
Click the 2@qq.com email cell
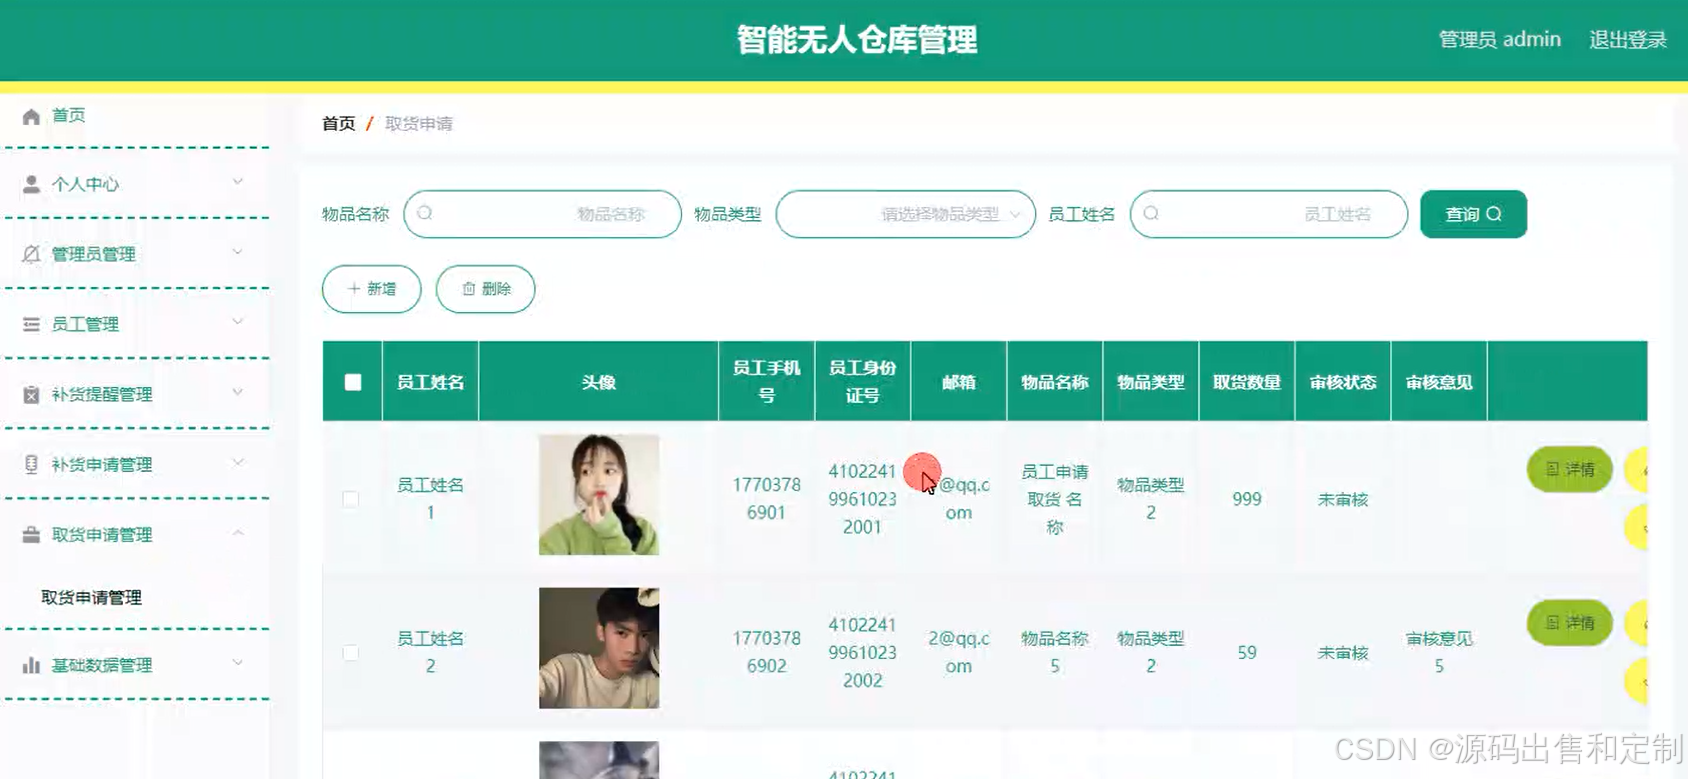pyautogui.click(x=958, y=652)
